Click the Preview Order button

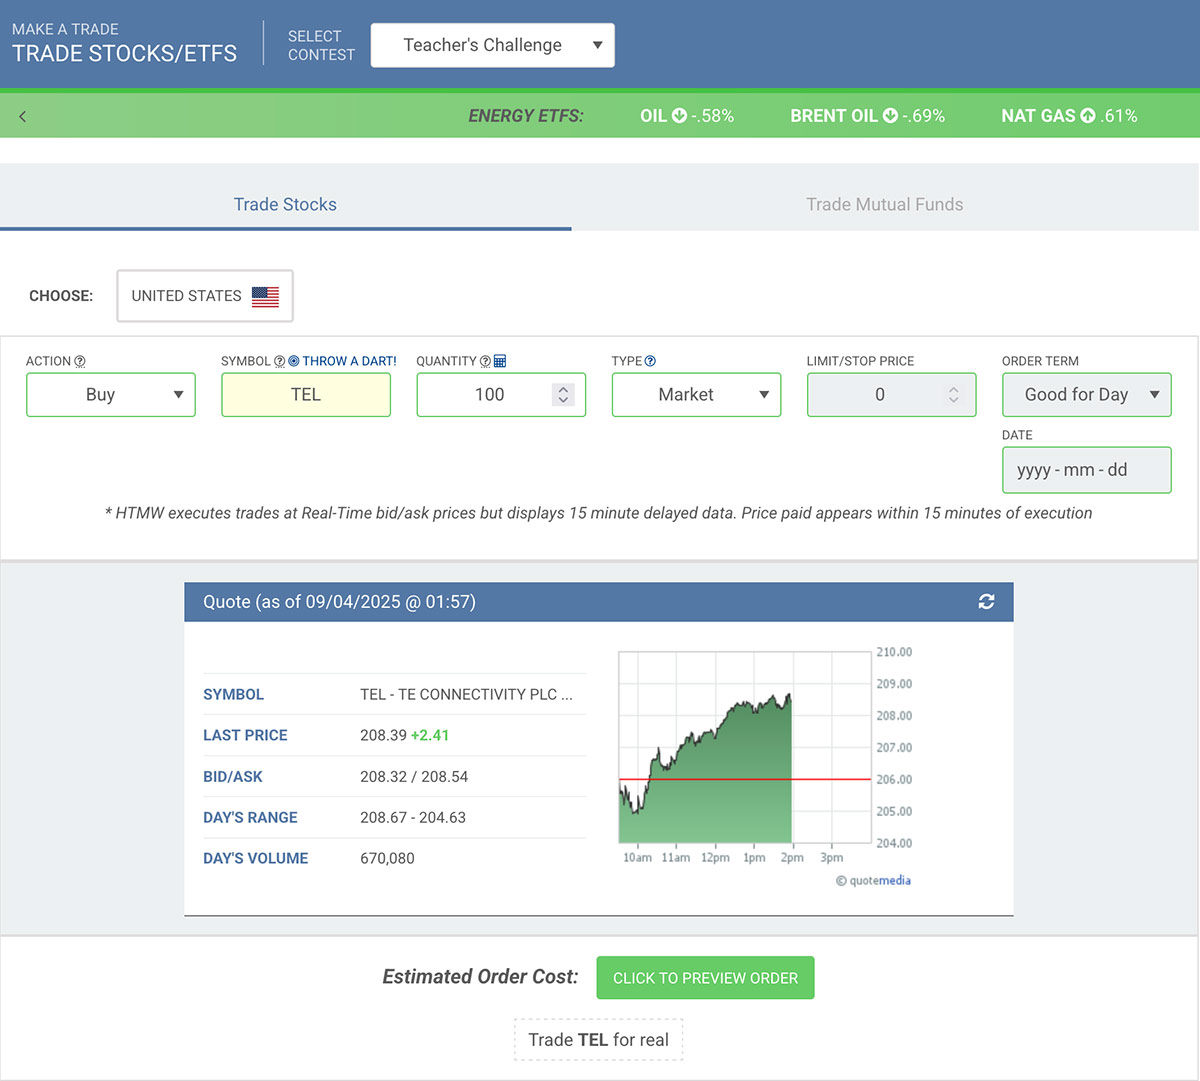point(705,978)
